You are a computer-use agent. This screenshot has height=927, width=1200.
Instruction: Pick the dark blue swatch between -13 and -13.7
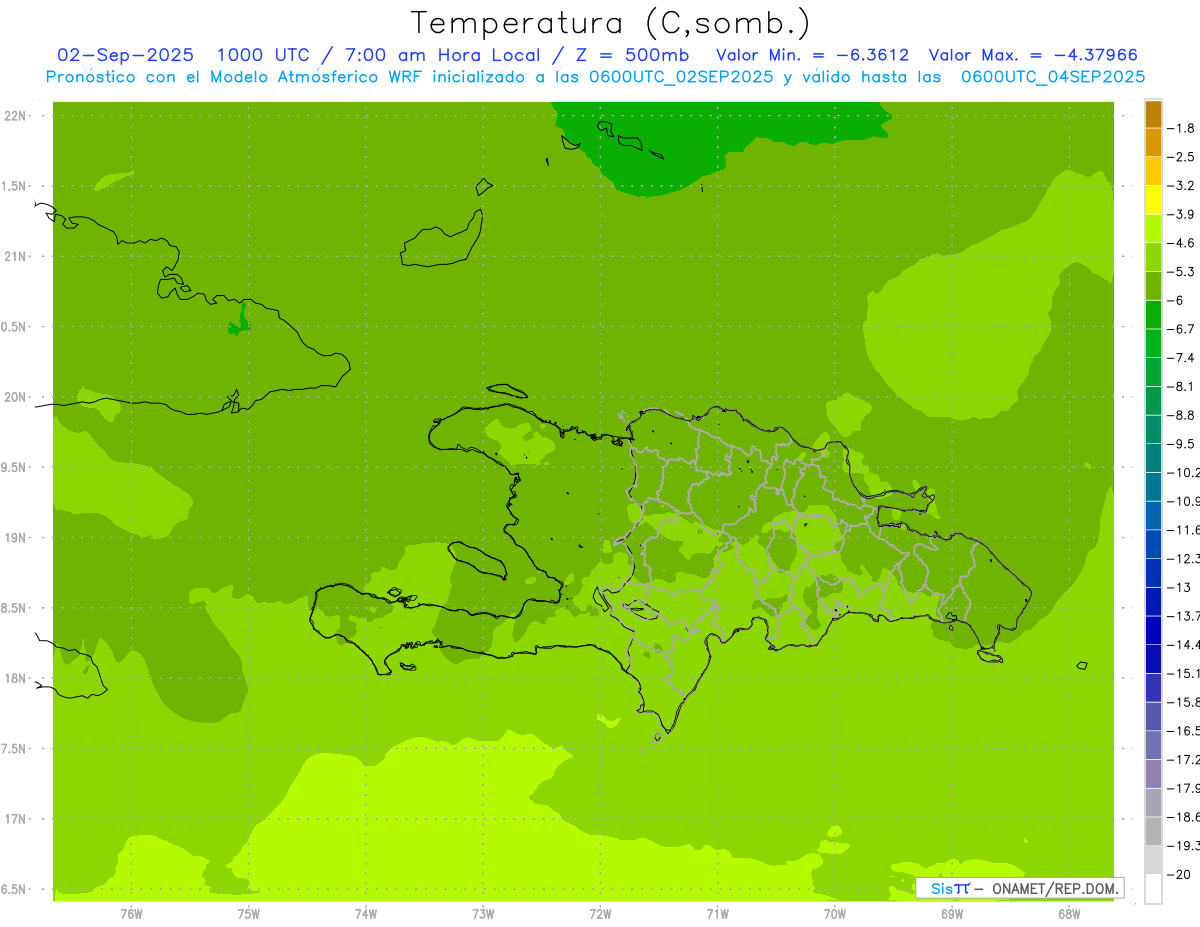click(1153, 601)
